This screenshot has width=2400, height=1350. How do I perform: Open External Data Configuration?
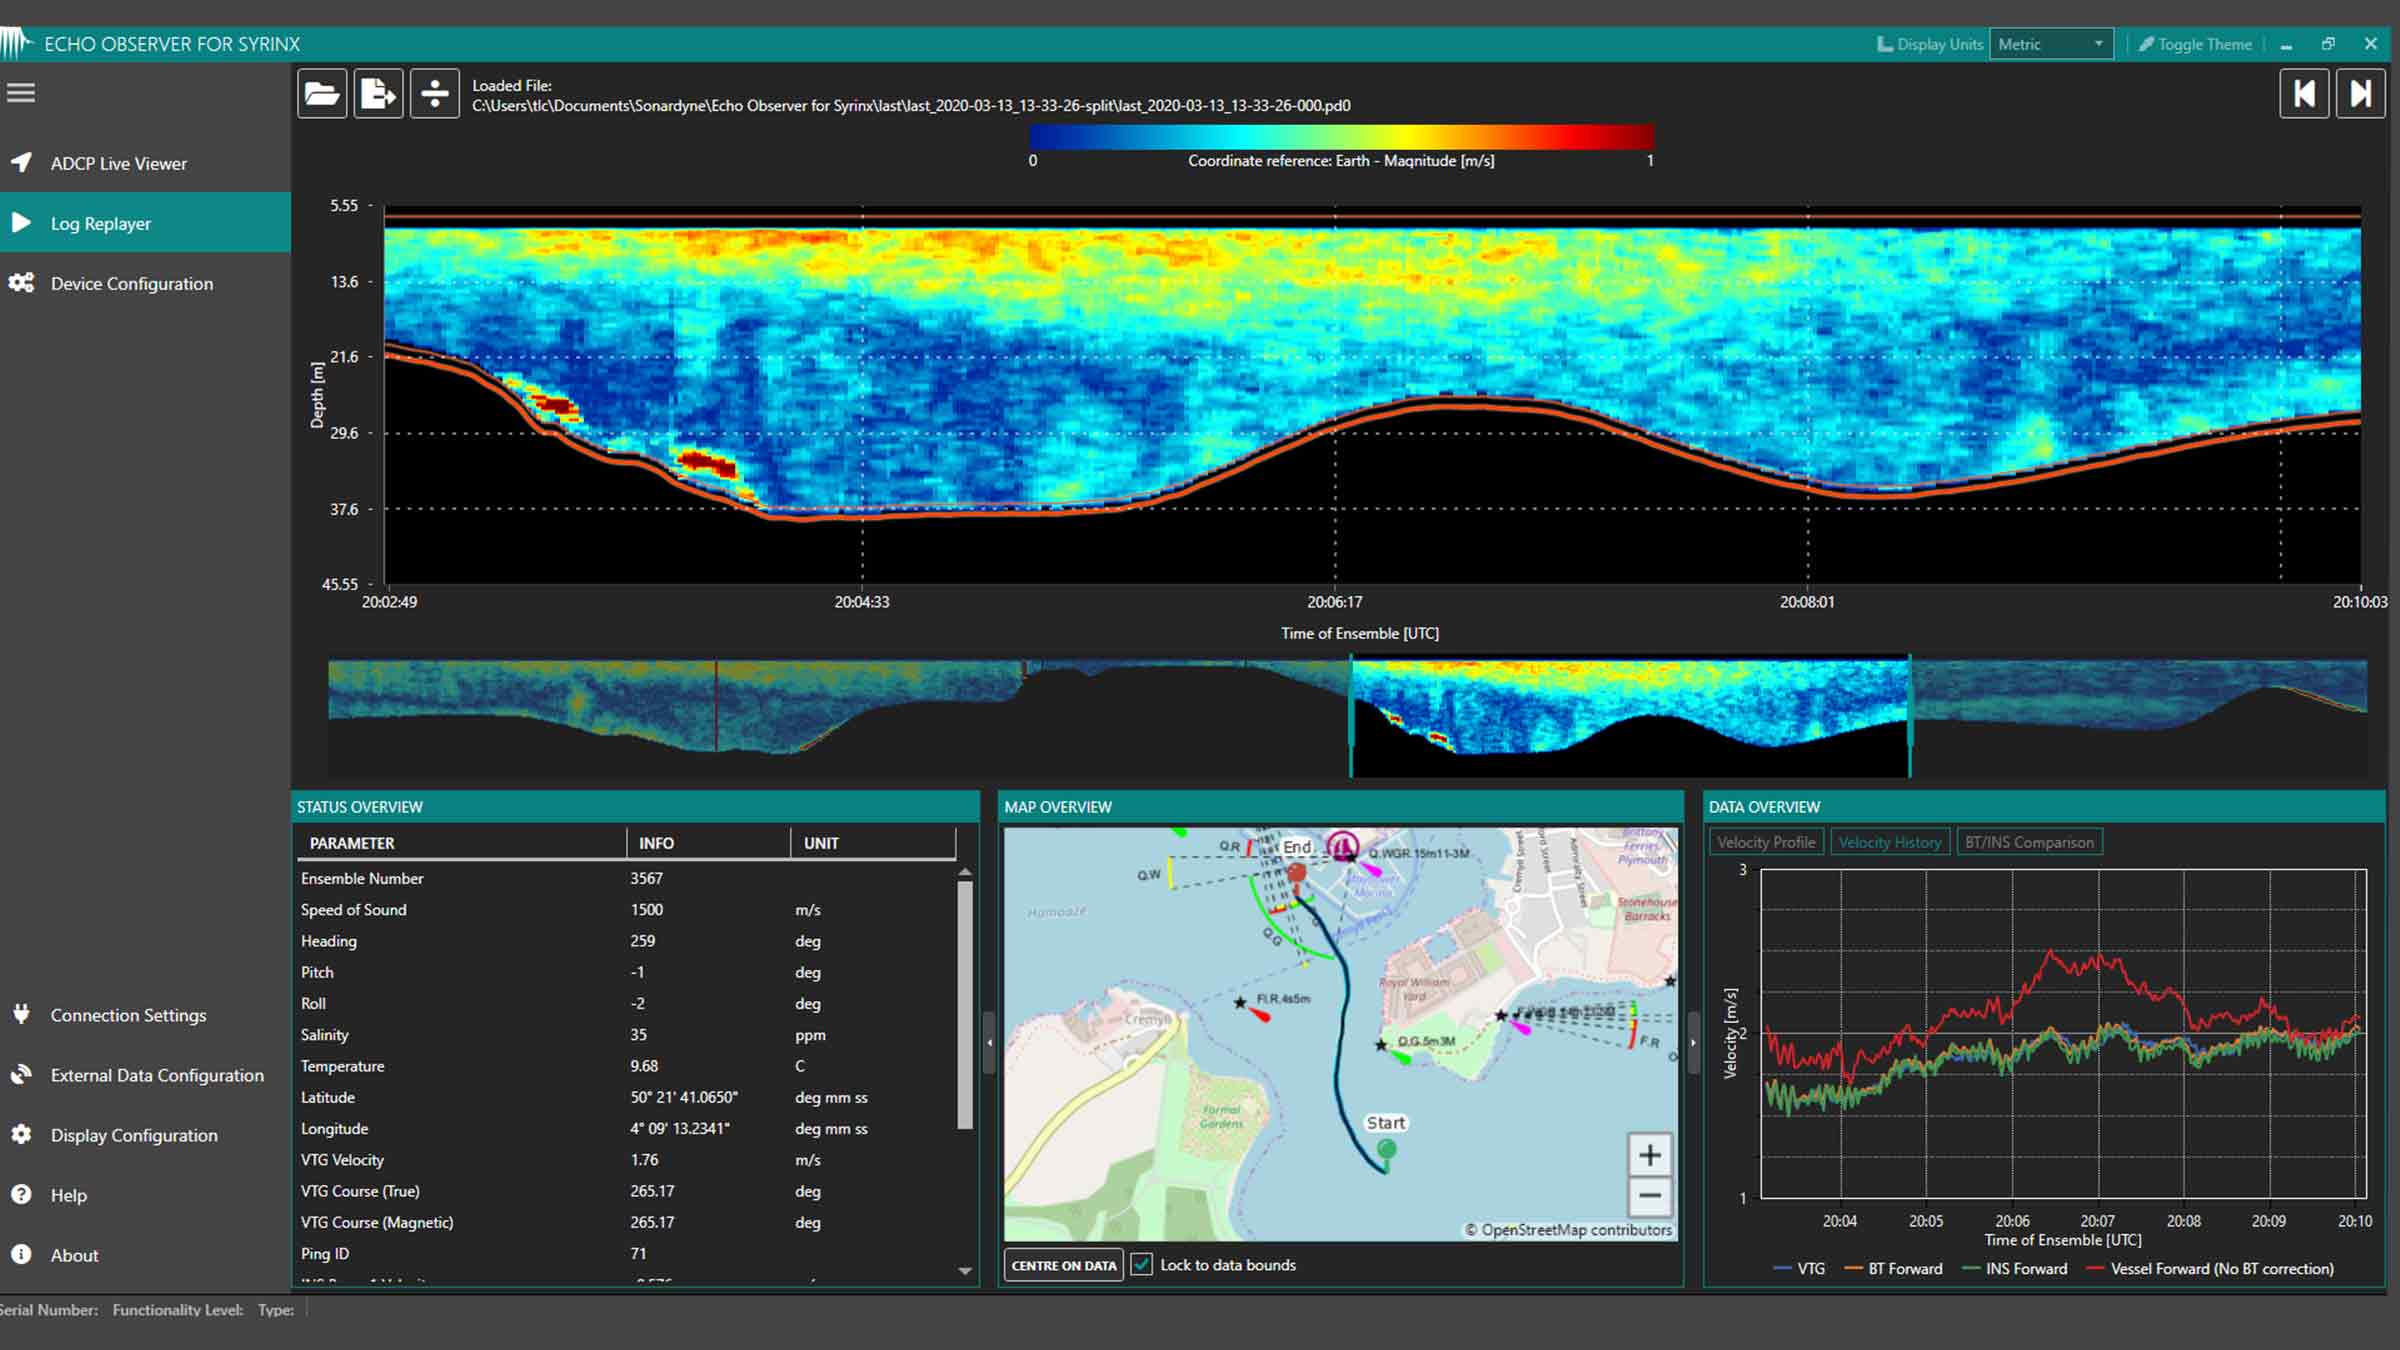(x=145, y=1075)
